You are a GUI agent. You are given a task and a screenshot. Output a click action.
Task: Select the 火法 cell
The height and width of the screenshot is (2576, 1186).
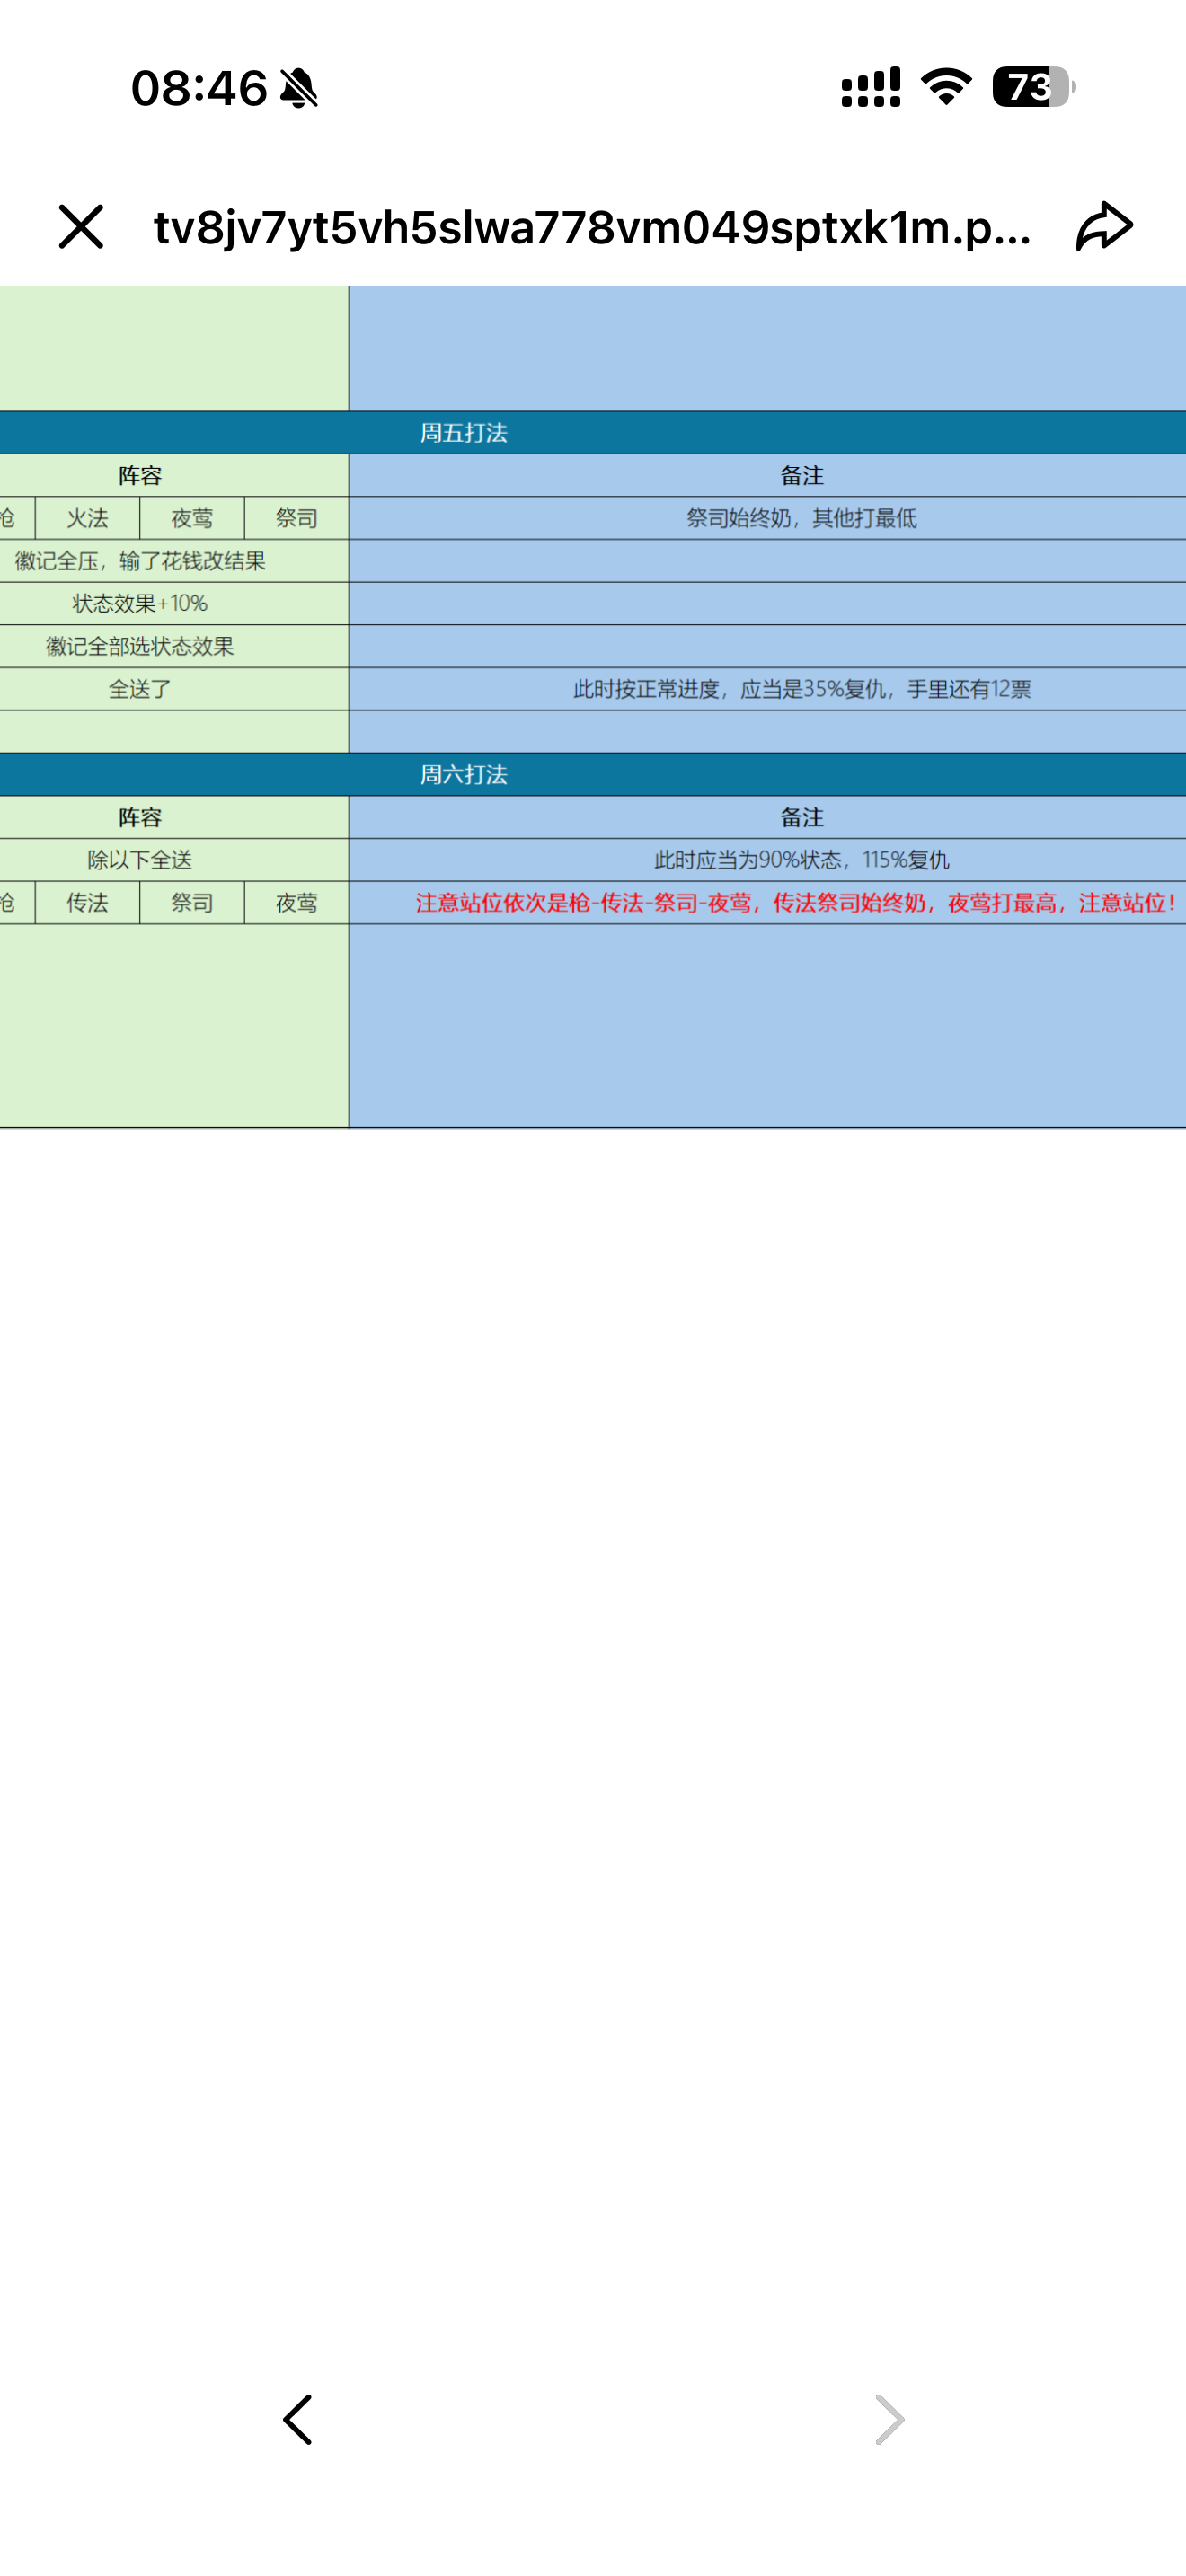coord(88,518)
